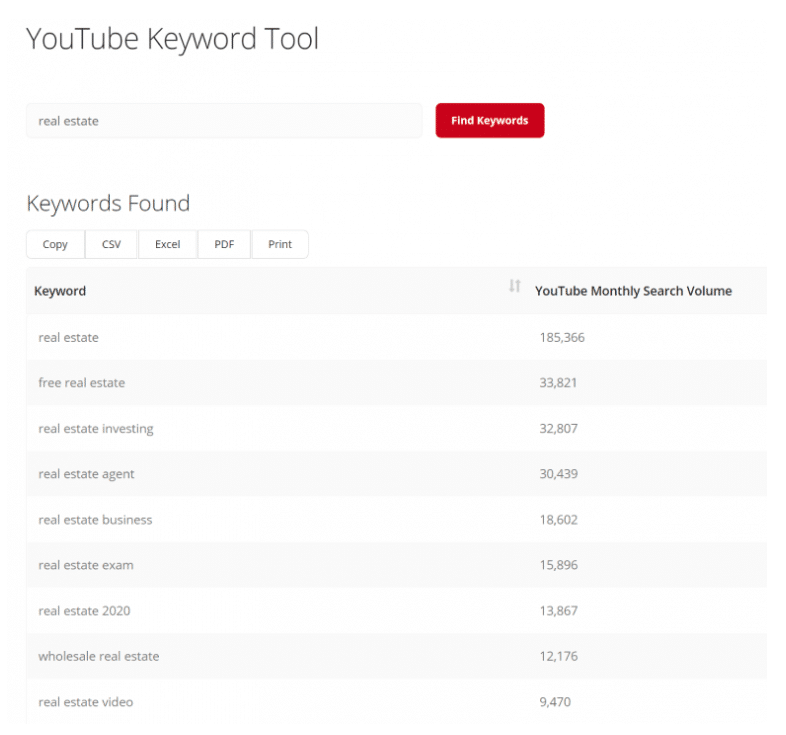Click the YouTube Monthly Search Volume header

coord(633,291)
